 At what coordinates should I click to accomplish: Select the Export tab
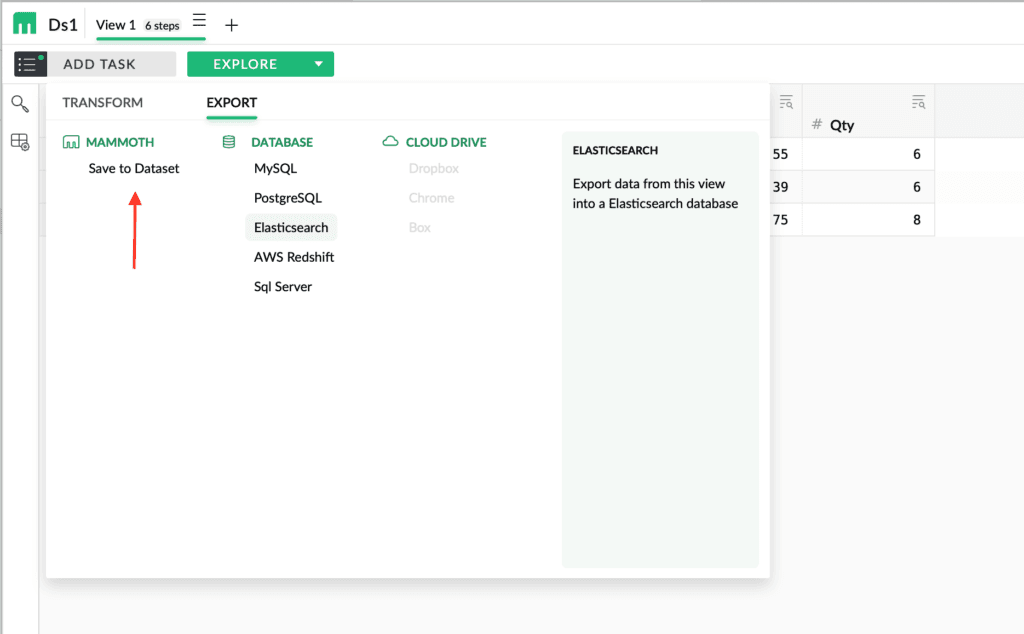[232, 103]
